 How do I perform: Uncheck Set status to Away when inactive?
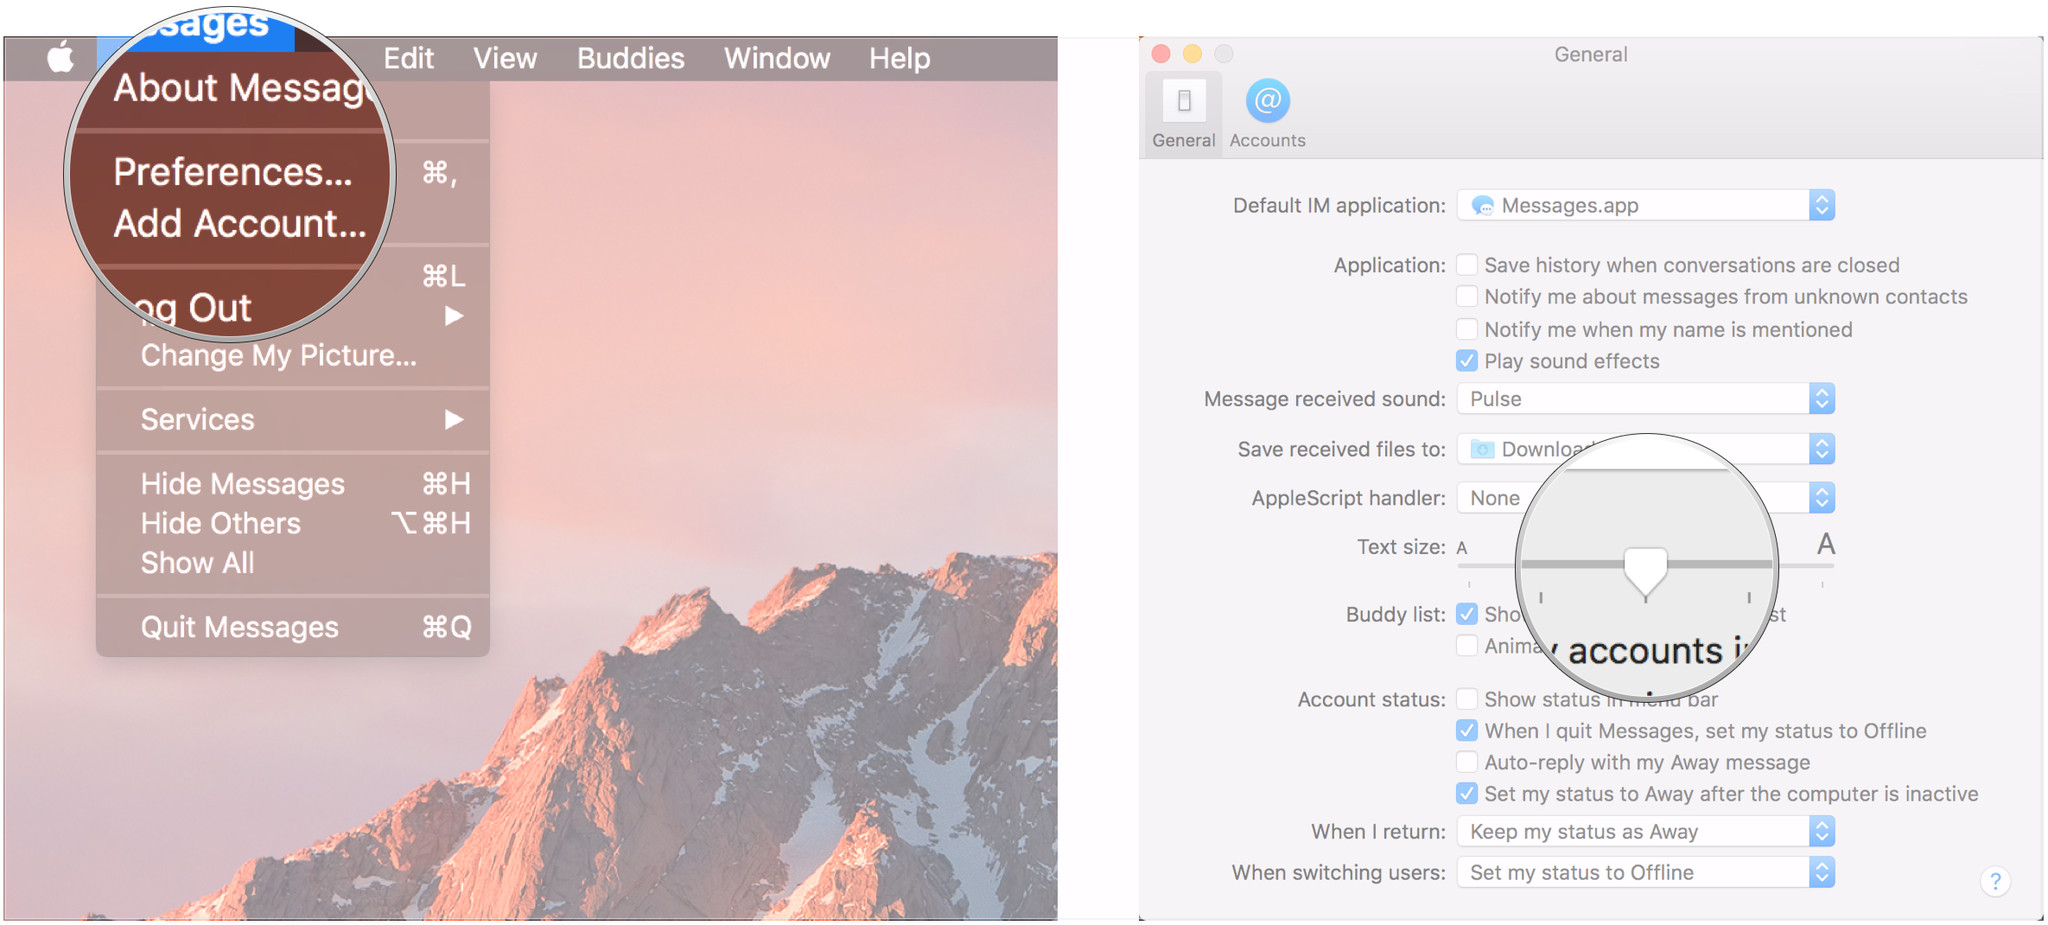pyautogui.click(x=1467, y=794)
